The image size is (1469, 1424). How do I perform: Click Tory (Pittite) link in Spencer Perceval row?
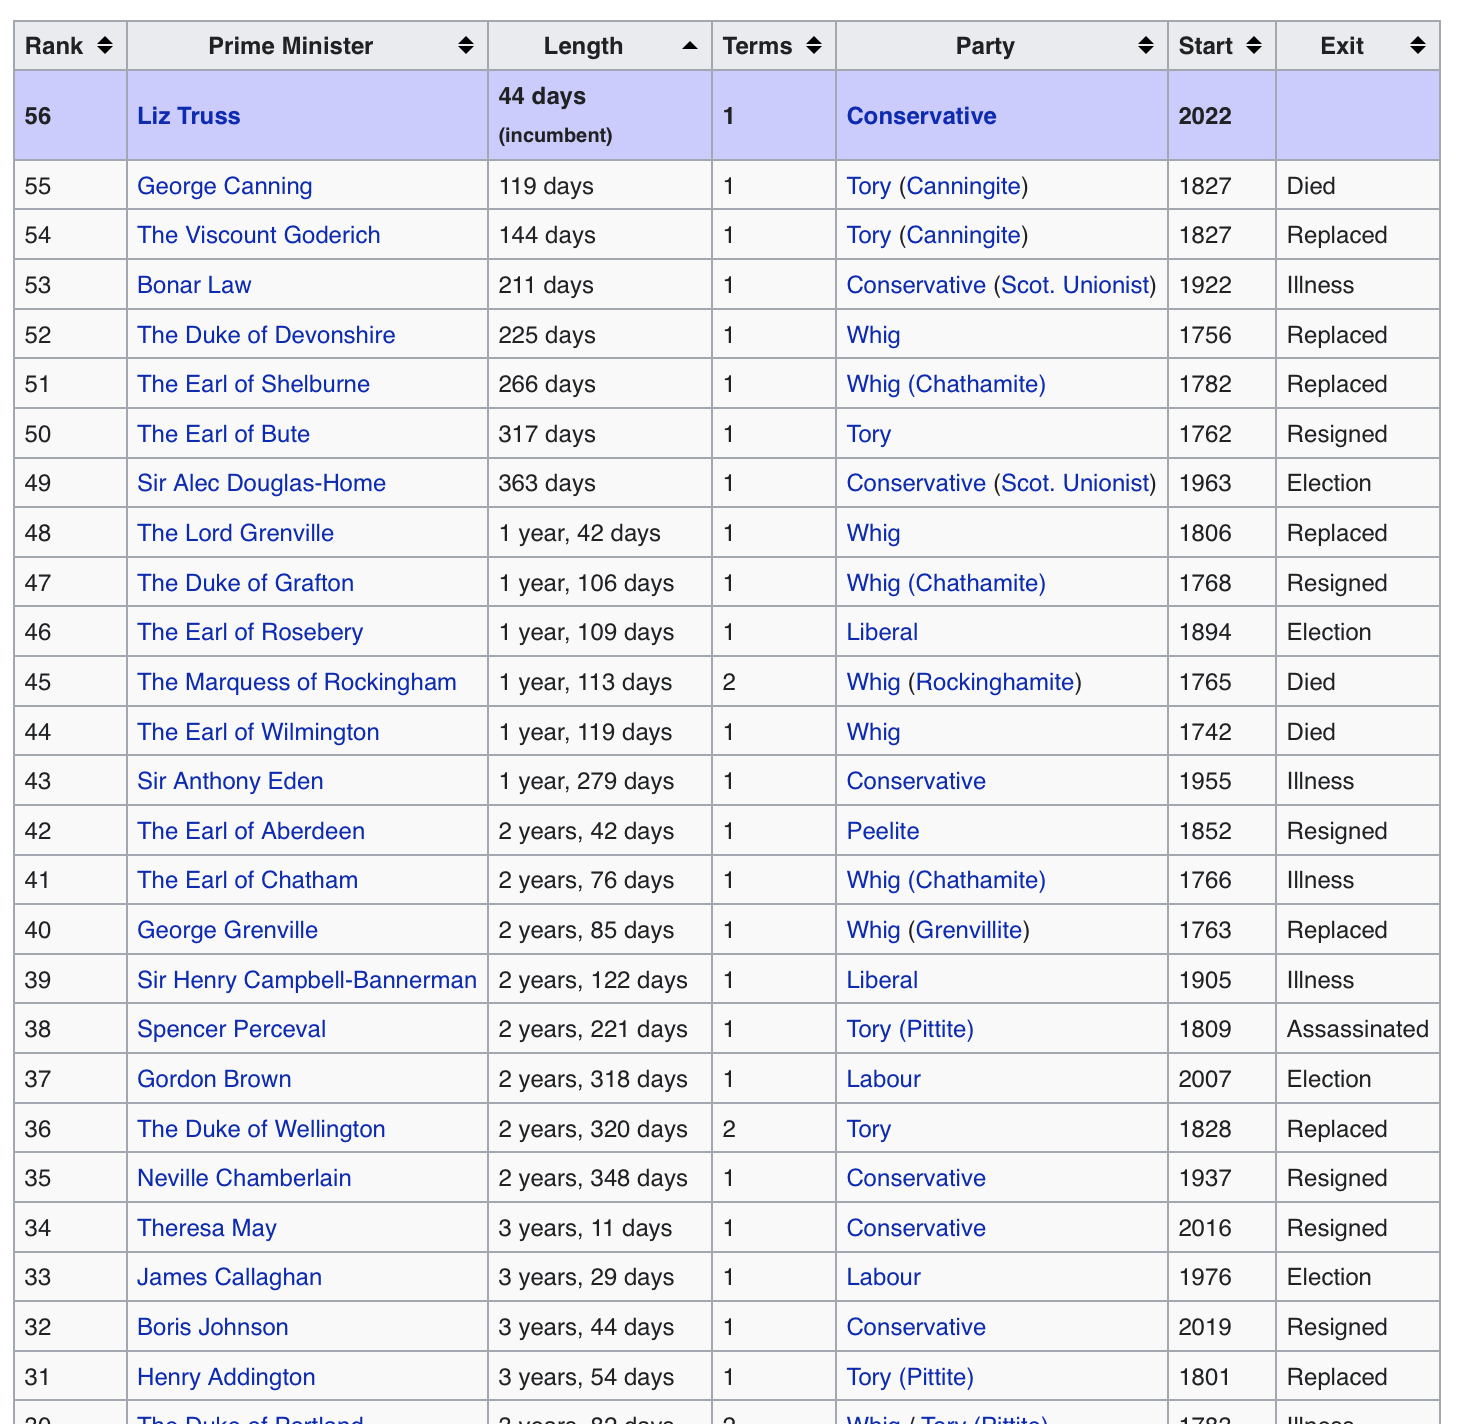pos(910,1029)
